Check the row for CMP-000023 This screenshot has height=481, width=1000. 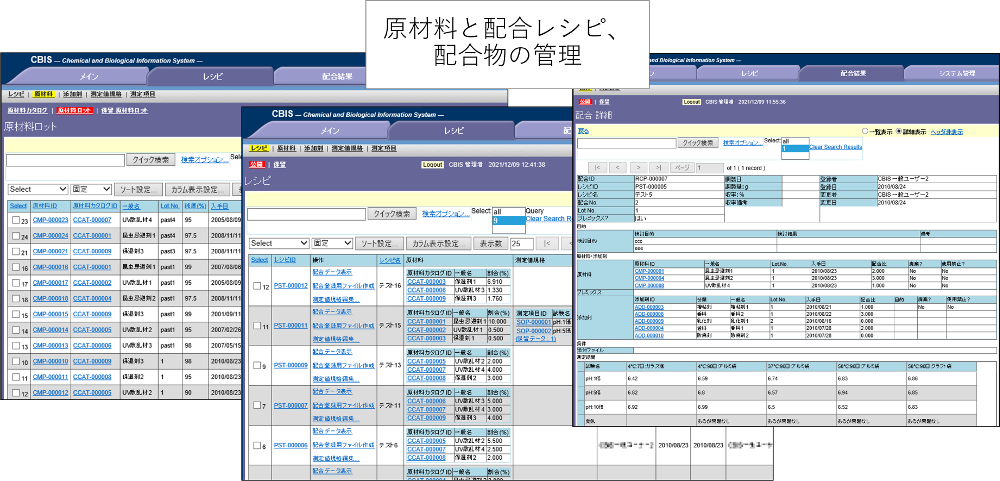16,220
